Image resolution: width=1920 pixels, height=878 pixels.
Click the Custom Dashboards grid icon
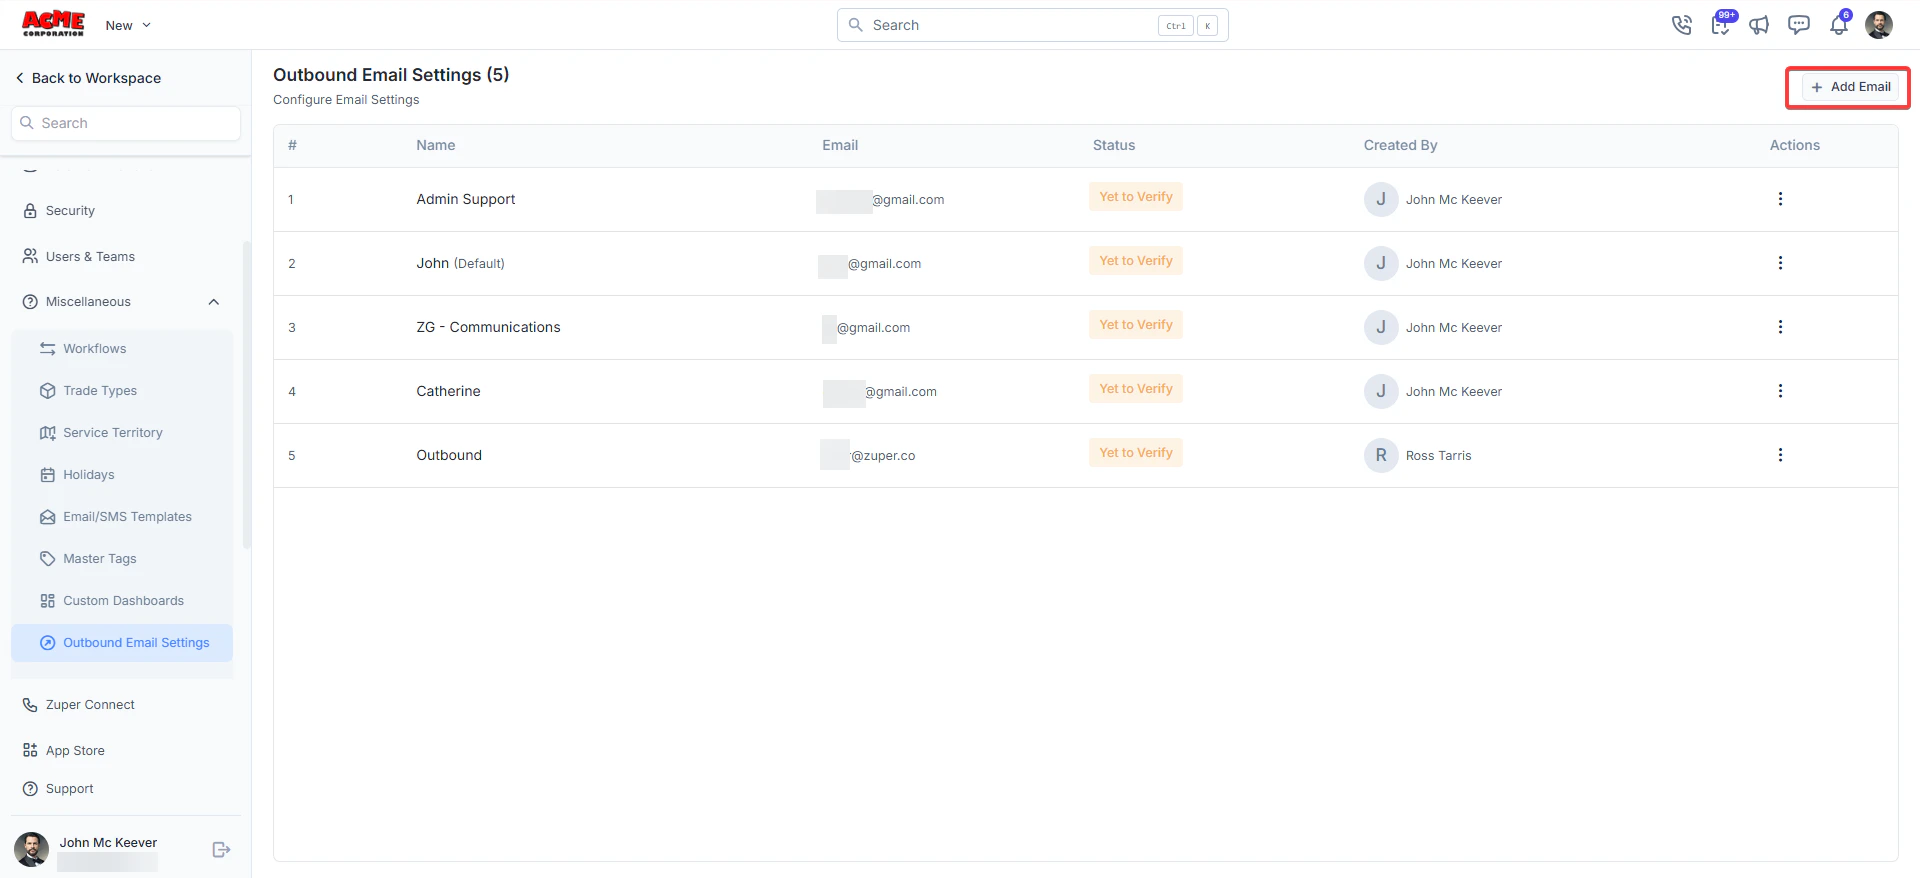[x=47, y=601]
